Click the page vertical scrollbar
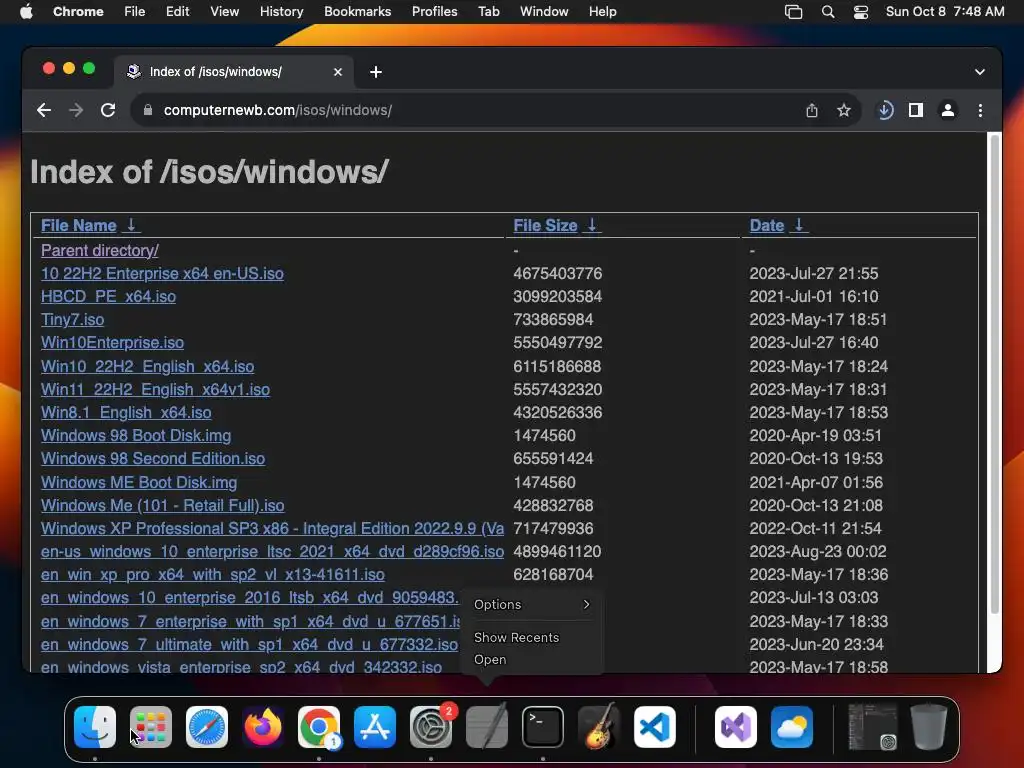Image resolution: width=1024 pixels, height=768 pixels. (995, 372)
